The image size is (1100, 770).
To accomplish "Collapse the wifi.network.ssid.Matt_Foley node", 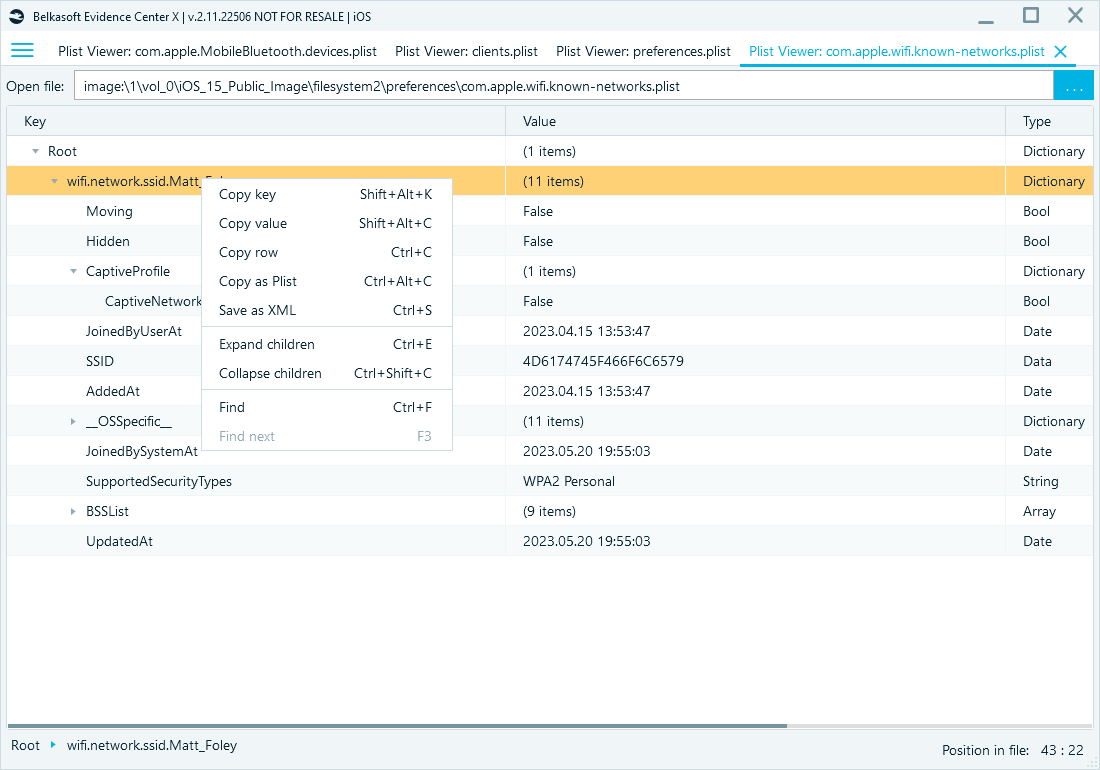I will [54, 182].
